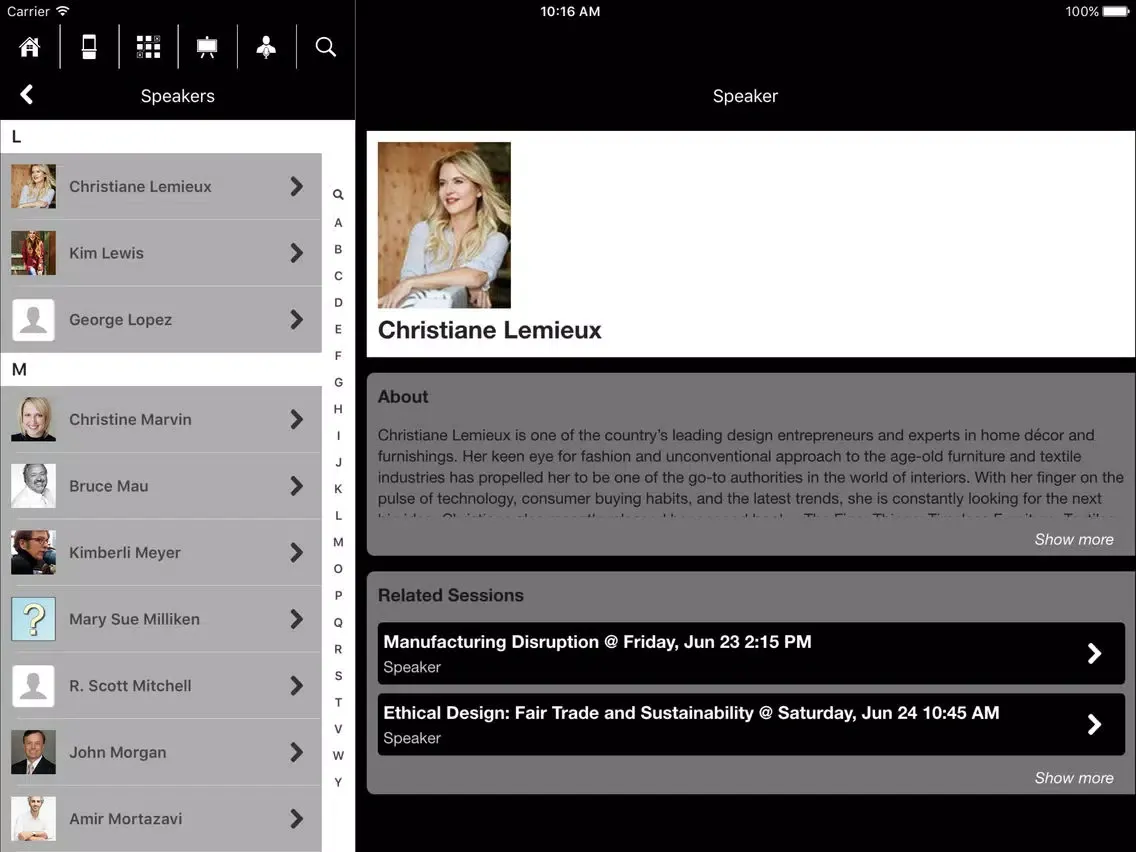Open Bruce Mau row chevron

(296, 486)
